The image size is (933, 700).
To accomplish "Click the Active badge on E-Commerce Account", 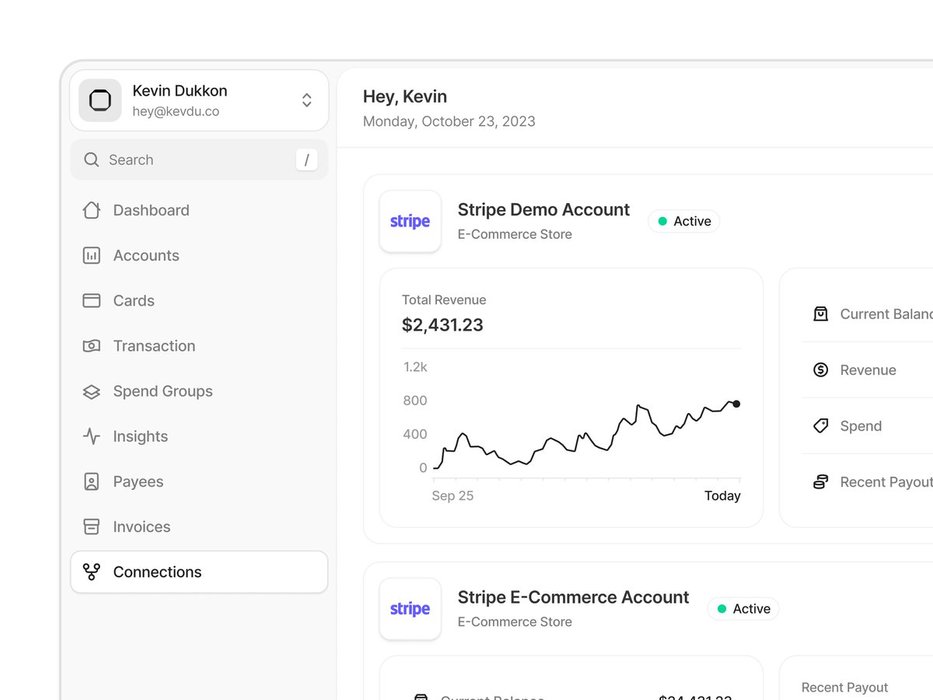I will [x=743, y=608].
